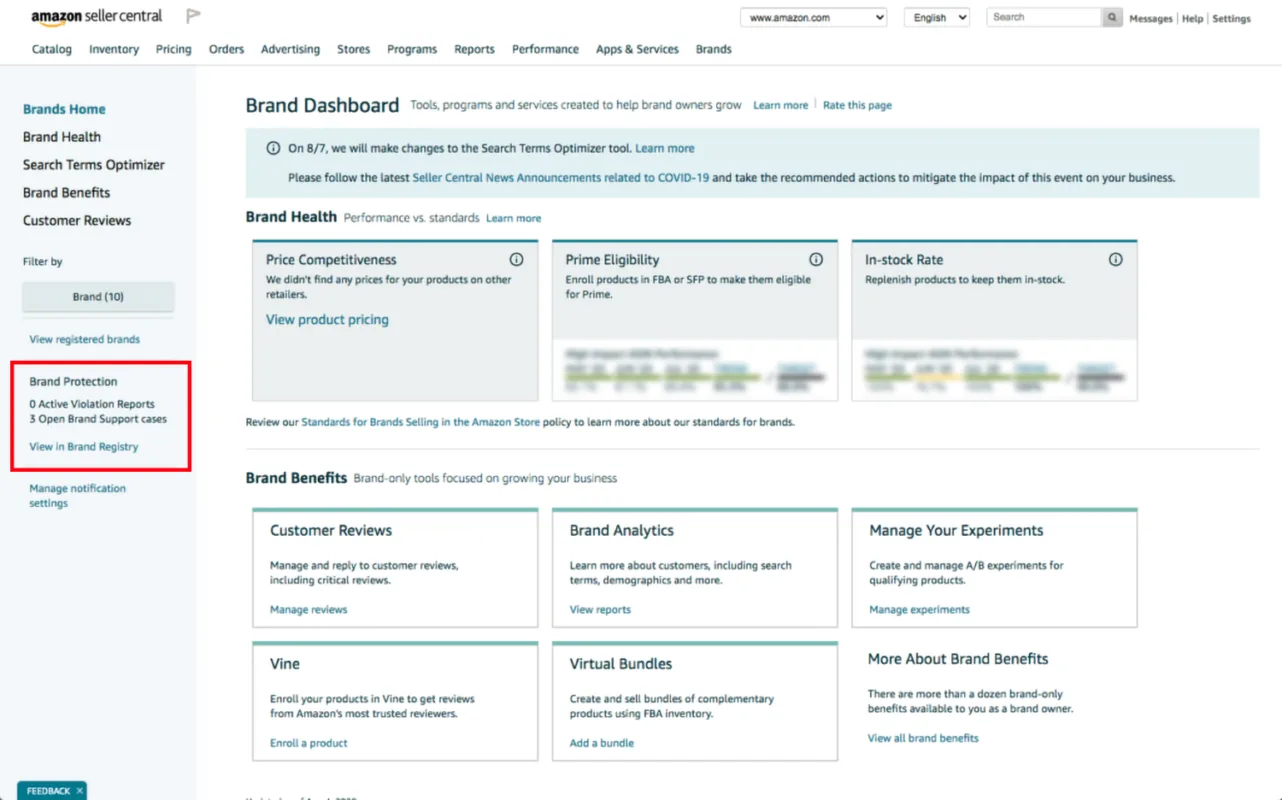The width and height of the screenshot is (1282, 800).
Task: Open In-stock Rate info icon
Action: (1116, 259)
